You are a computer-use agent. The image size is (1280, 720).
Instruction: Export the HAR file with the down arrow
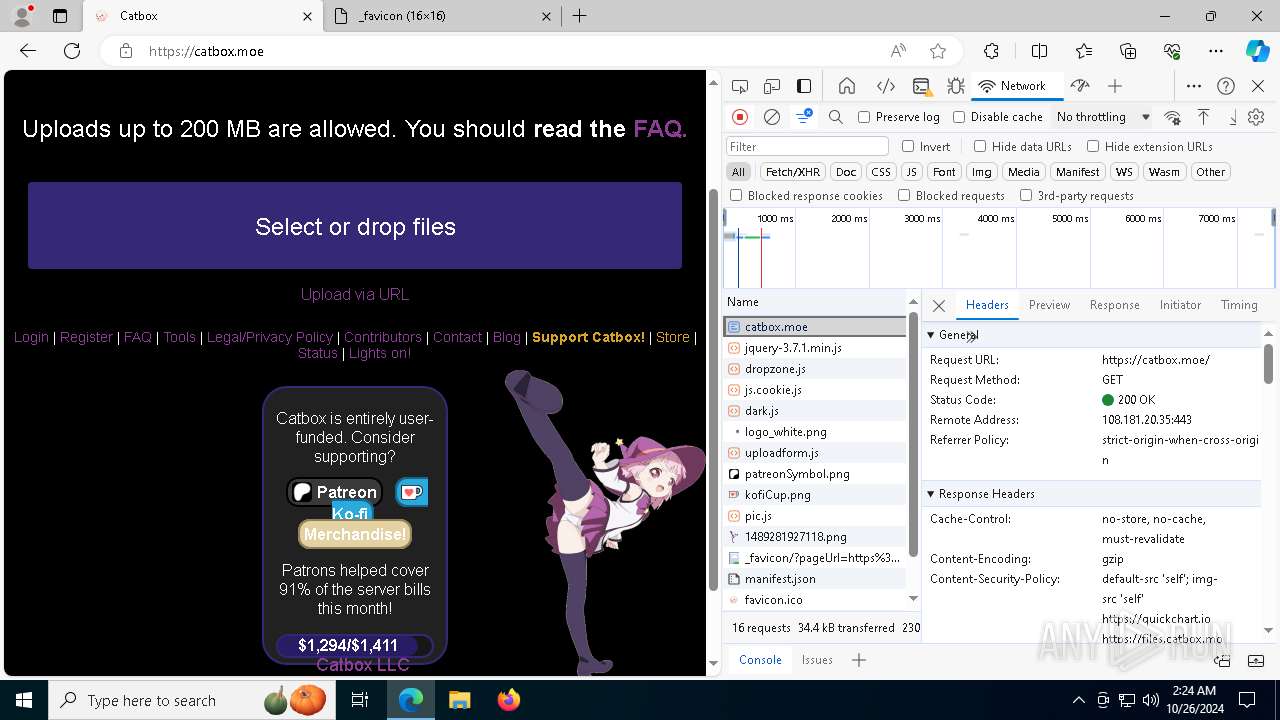1233,117
